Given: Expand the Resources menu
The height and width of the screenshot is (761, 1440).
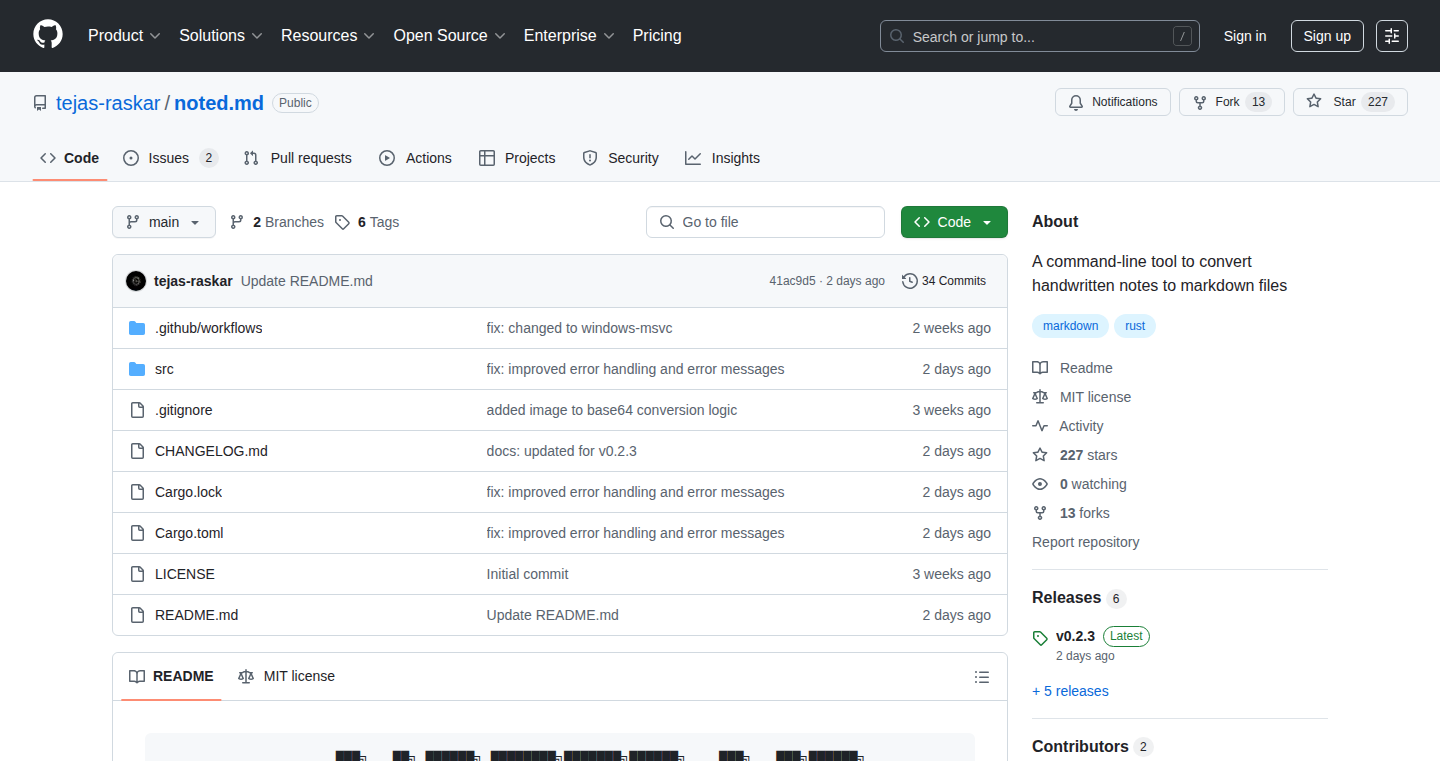Looking at the screenshot, I should click(328, 36).
